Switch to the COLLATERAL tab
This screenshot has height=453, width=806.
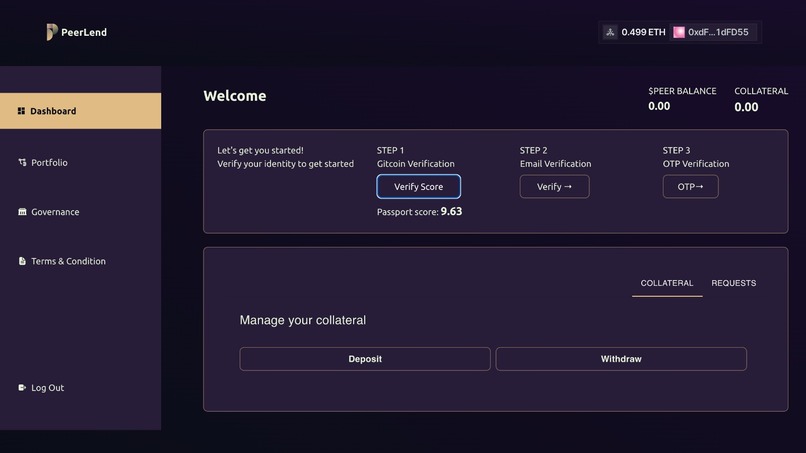pos(667,283)
